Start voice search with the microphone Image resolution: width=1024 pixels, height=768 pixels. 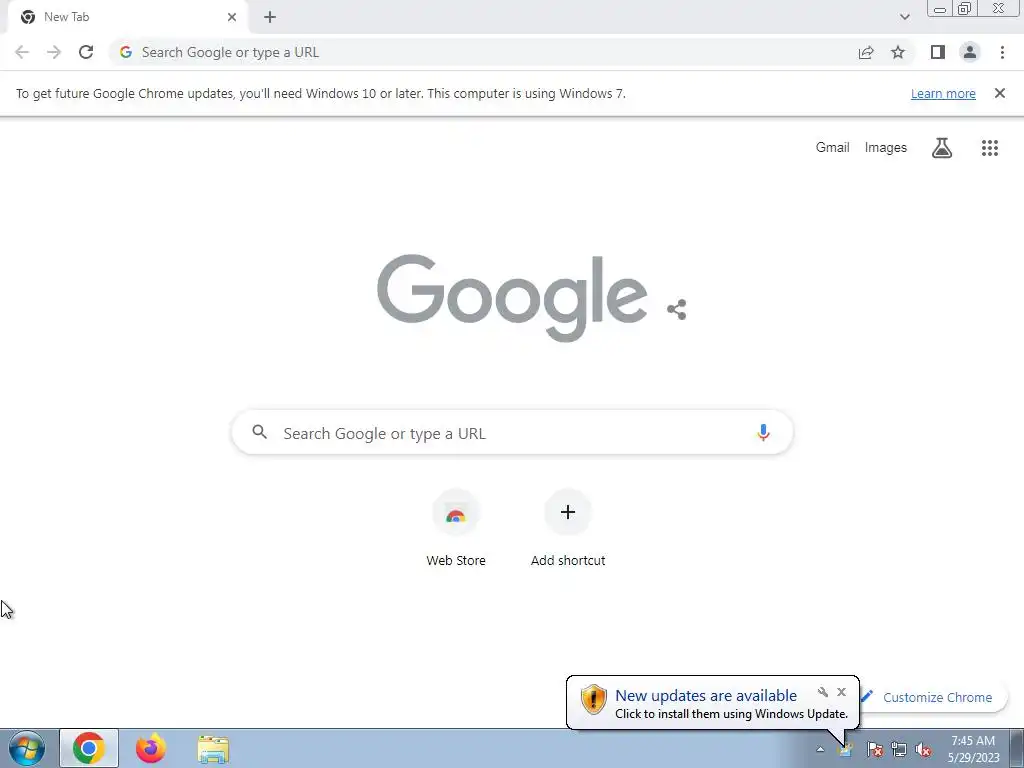tap(763, 432)
